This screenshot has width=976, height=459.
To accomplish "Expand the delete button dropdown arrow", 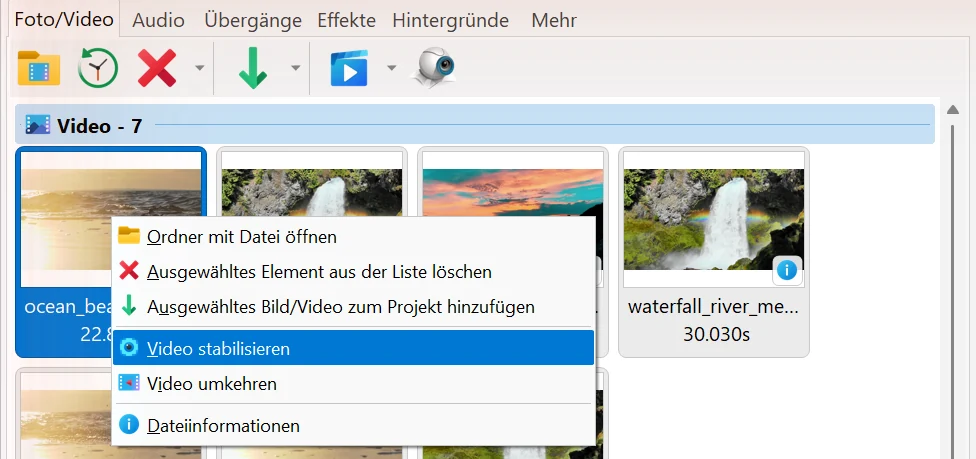I will 199,67.
